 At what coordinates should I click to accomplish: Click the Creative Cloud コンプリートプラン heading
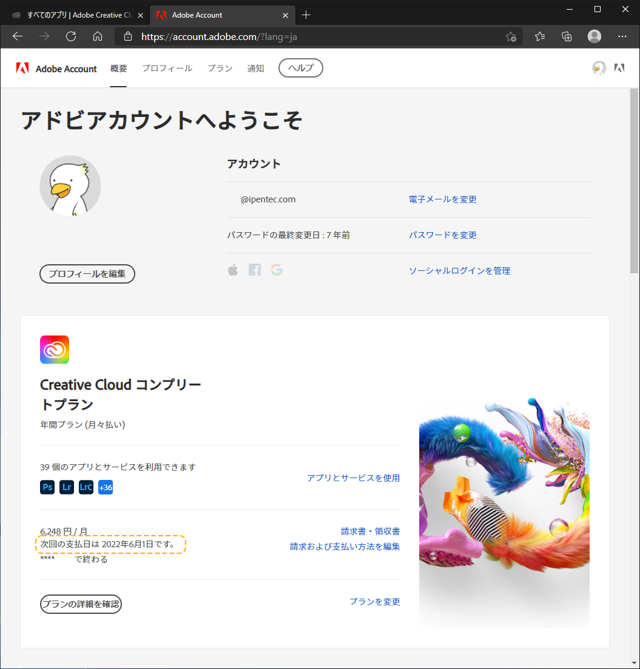click(x=120, y=394)
